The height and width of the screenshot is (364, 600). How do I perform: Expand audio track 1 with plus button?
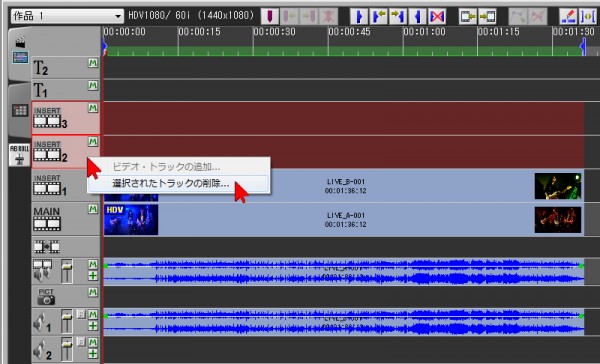click(x=93, y=326)
